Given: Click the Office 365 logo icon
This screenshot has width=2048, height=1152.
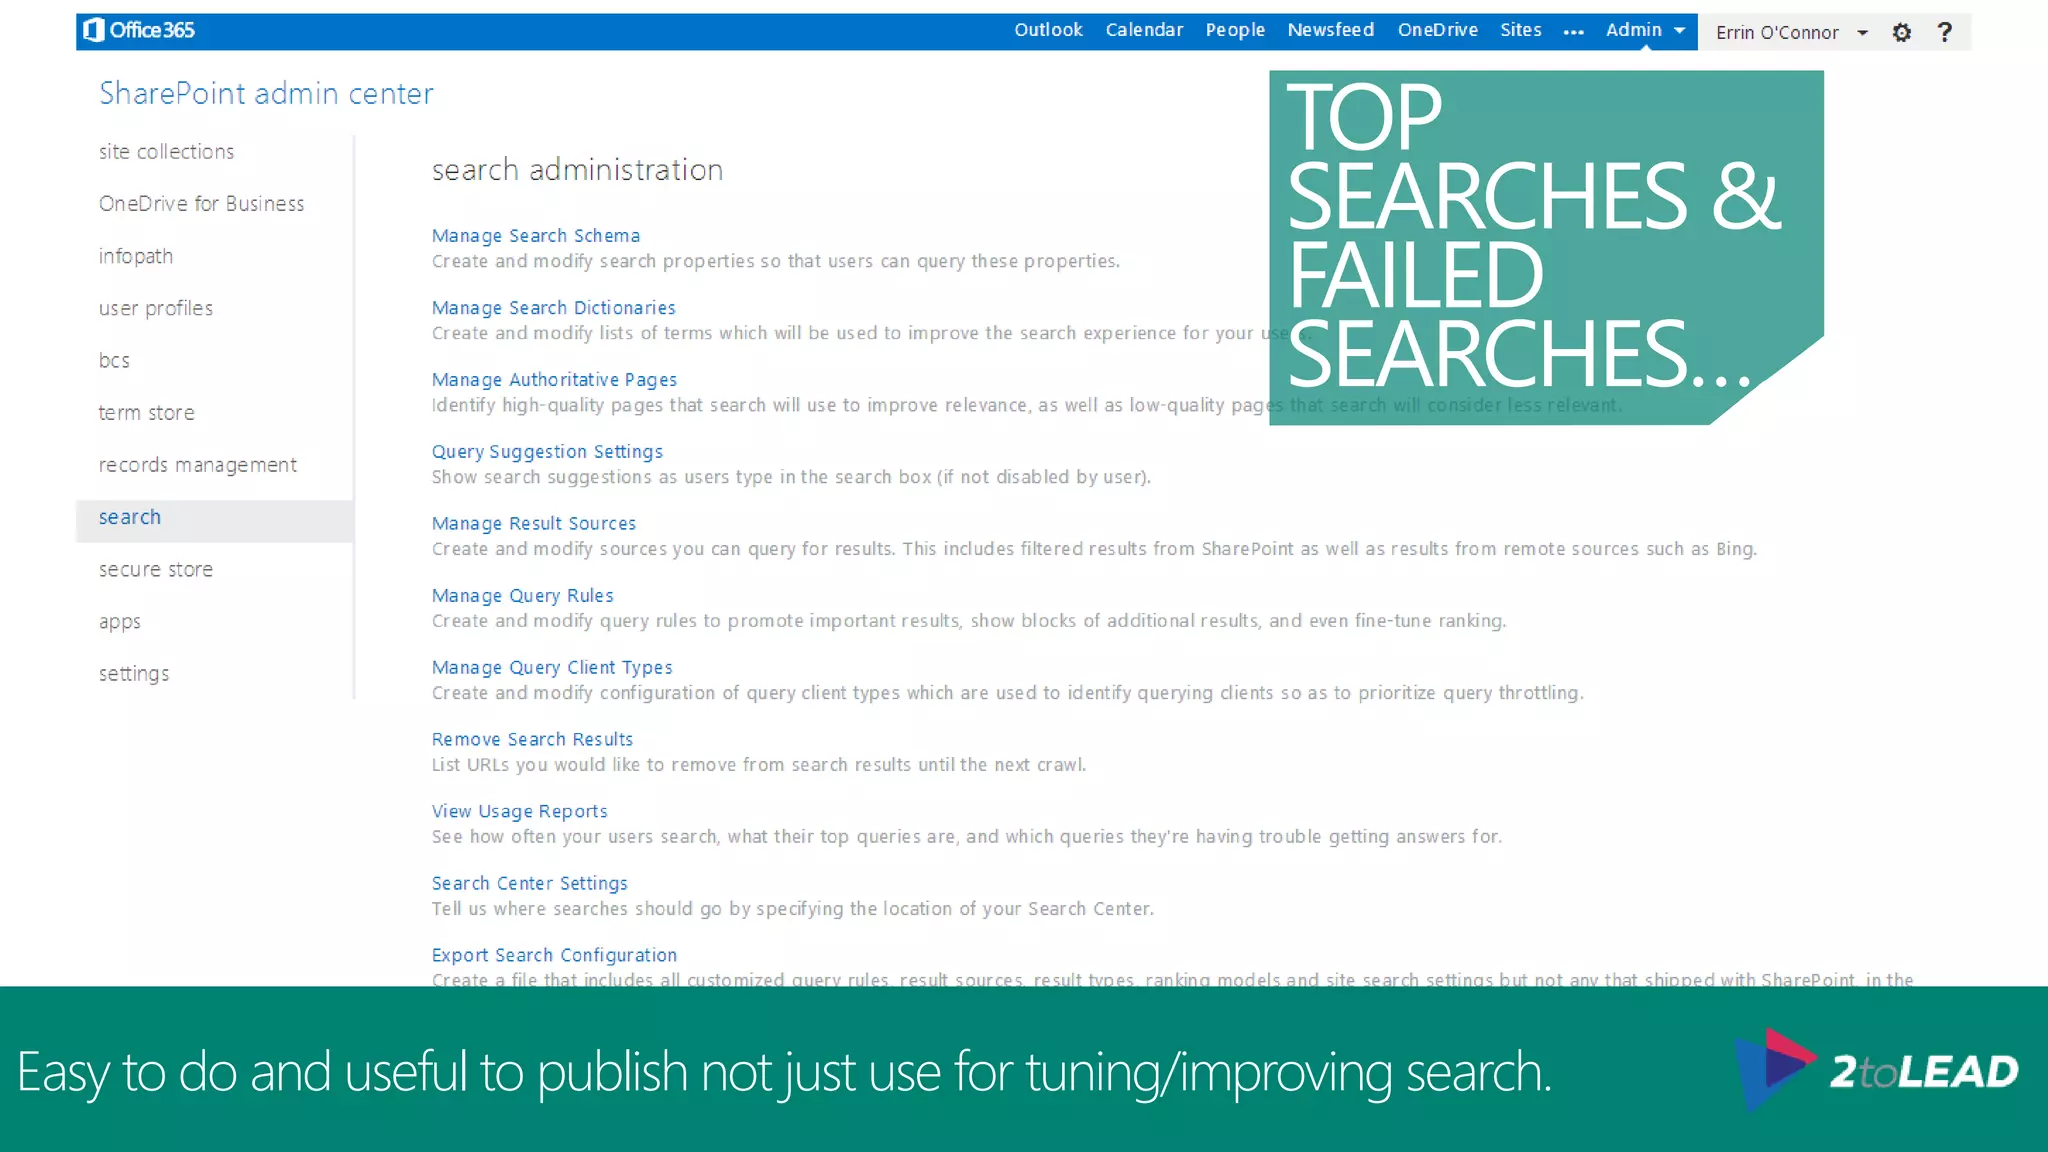Looking at the screenshot, I should (94, 30).
